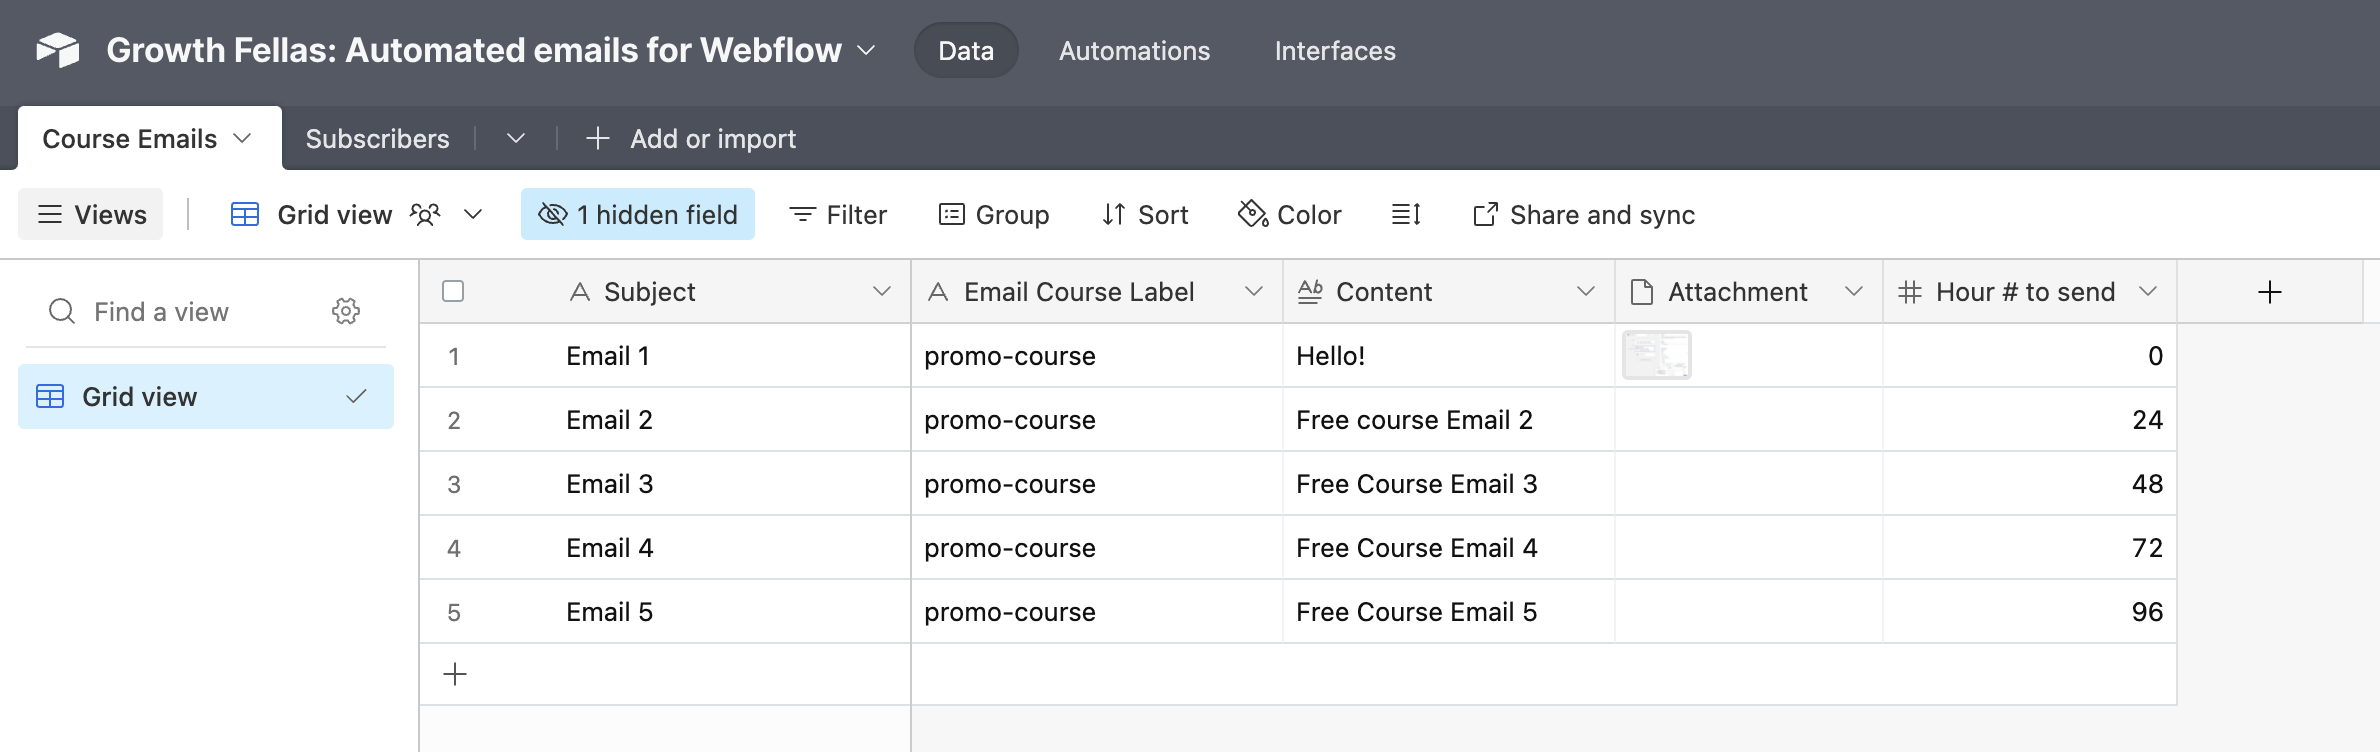
Task: Expand the Course Emails table options chevron
Action: [242, 138]
